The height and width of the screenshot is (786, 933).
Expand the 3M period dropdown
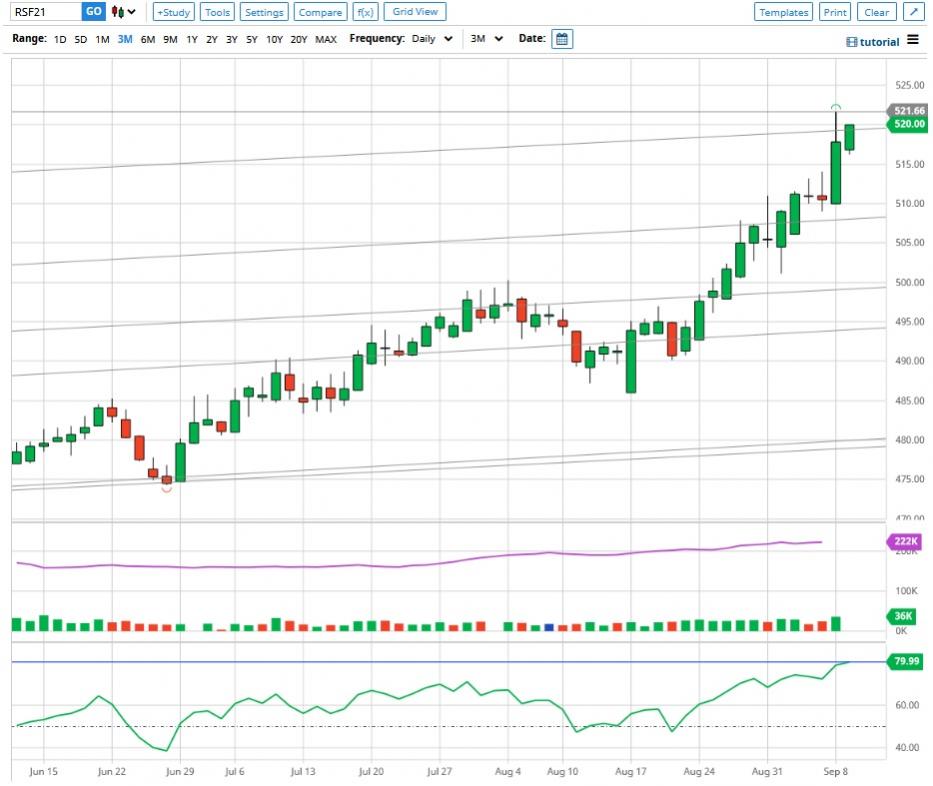tap(490, 39)
